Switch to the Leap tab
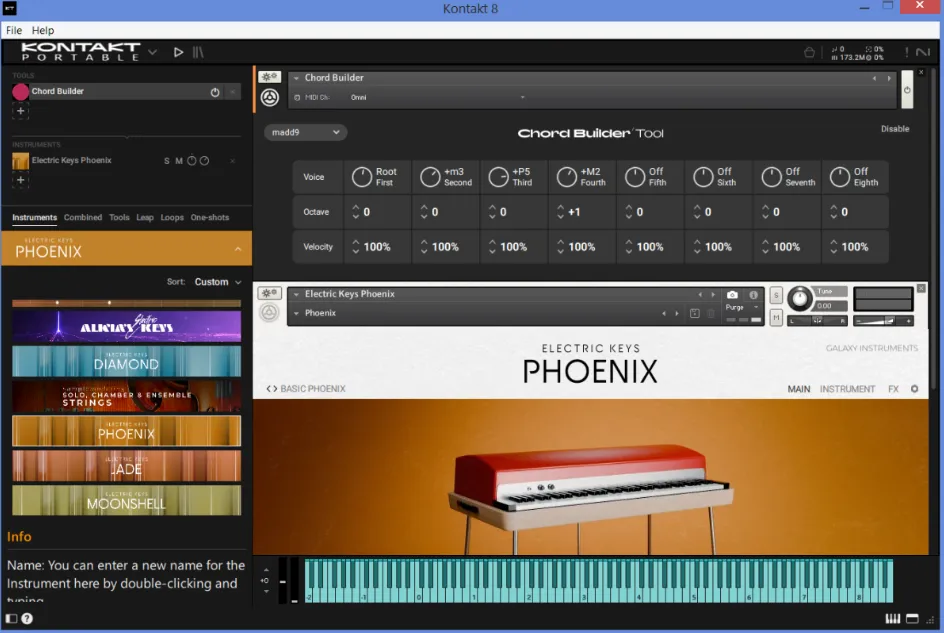Screen dimensions: 944x633 tap(145, 217)
